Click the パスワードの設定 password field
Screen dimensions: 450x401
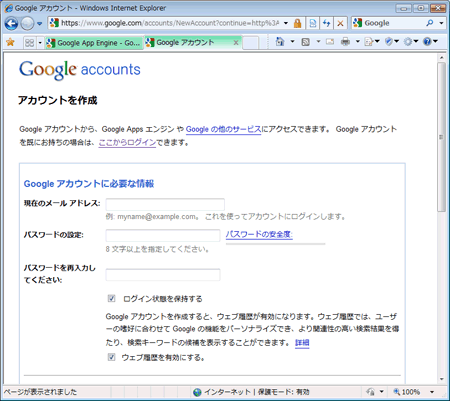(163, 235)
